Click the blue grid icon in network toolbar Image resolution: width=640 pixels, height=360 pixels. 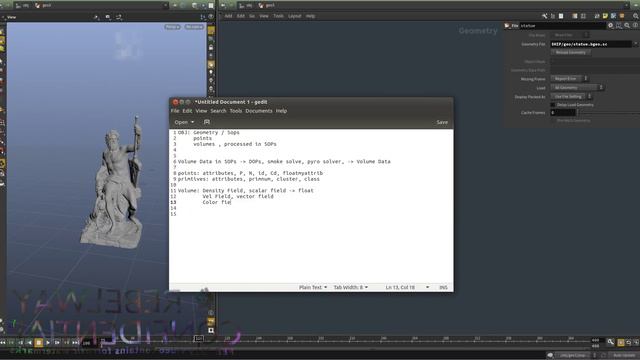tap(613, 16)
